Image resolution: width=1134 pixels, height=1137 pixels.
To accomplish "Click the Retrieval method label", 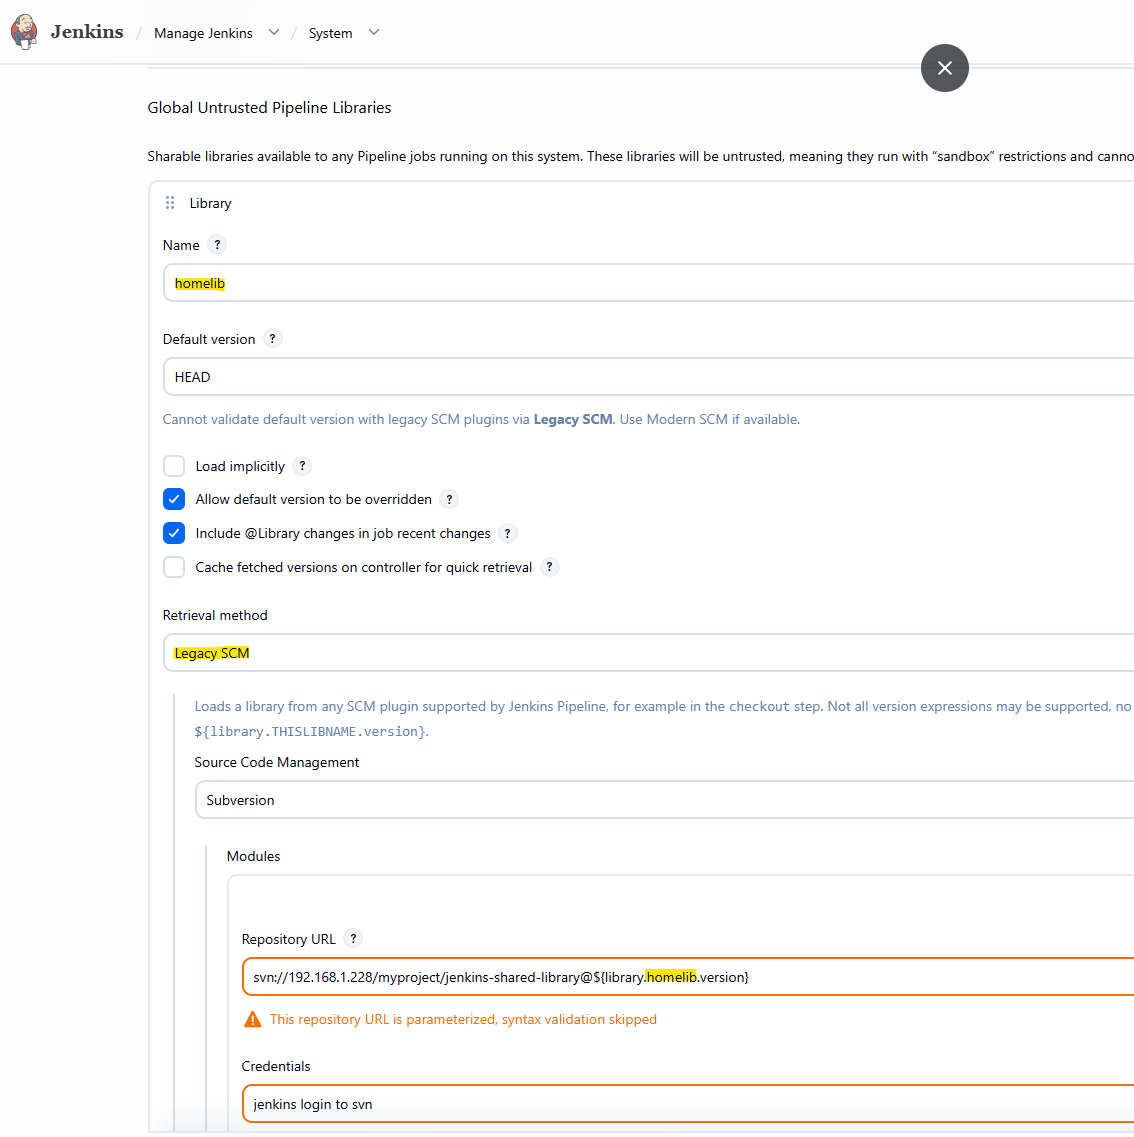I will 215,616.
